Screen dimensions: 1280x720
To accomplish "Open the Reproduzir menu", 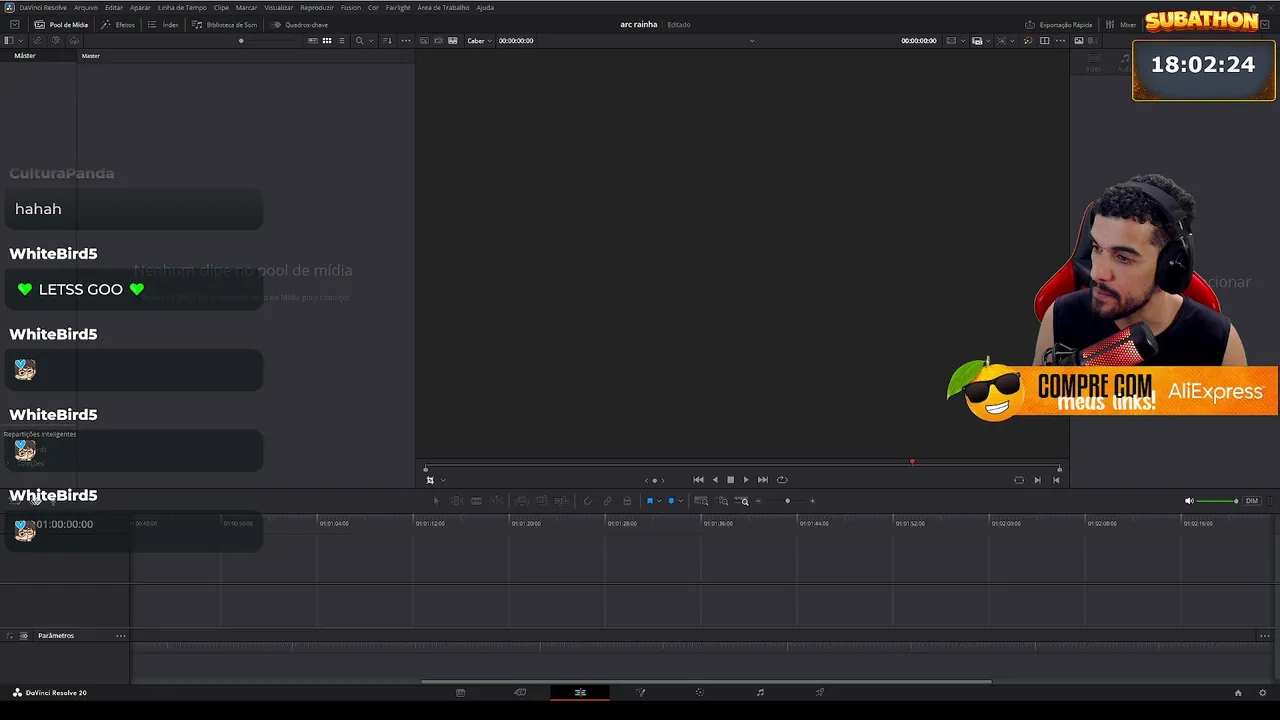I will click(317, 7).
